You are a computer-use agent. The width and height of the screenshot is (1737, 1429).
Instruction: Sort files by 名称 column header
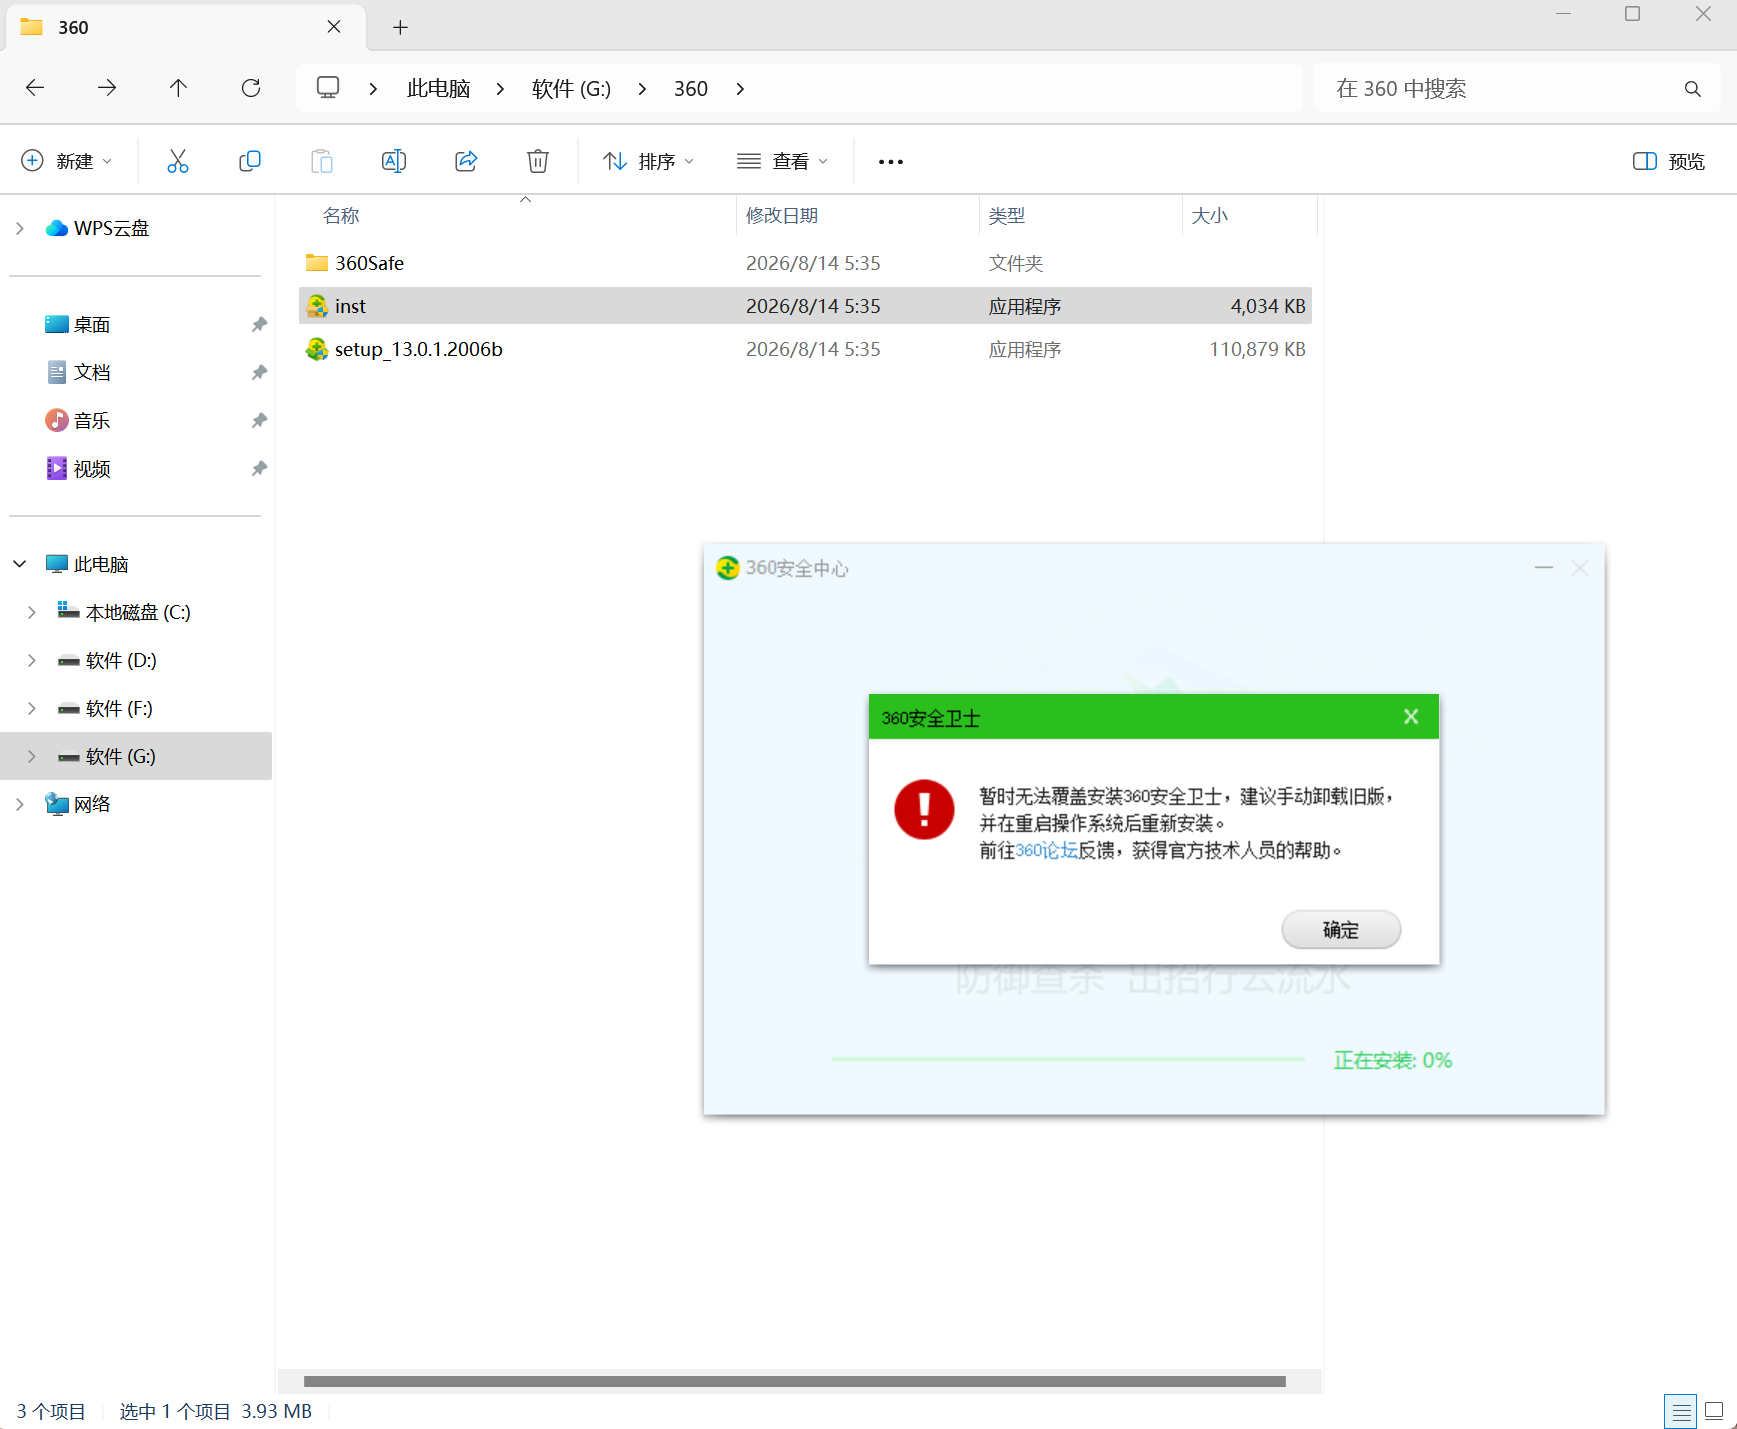[x=341, y=216]
